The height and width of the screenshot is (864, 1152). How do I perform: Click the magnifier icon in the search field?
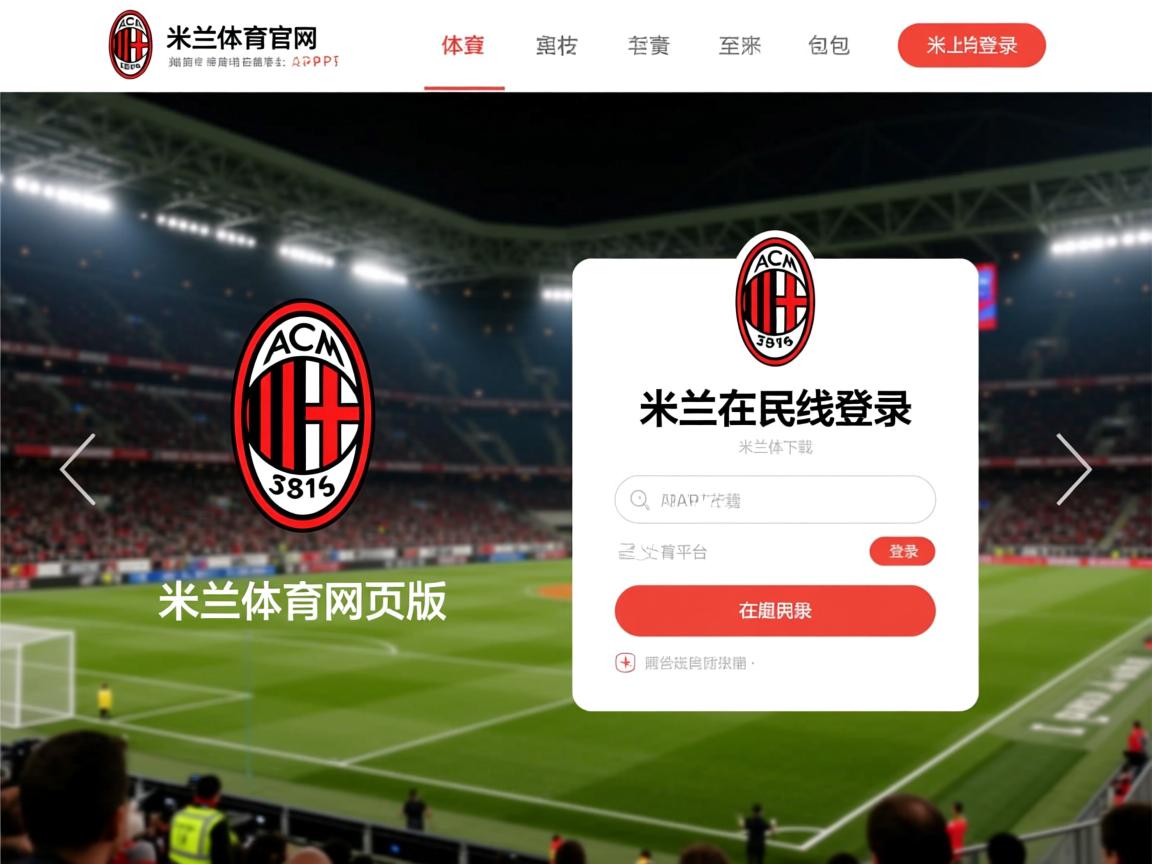(x=639, y=500)
